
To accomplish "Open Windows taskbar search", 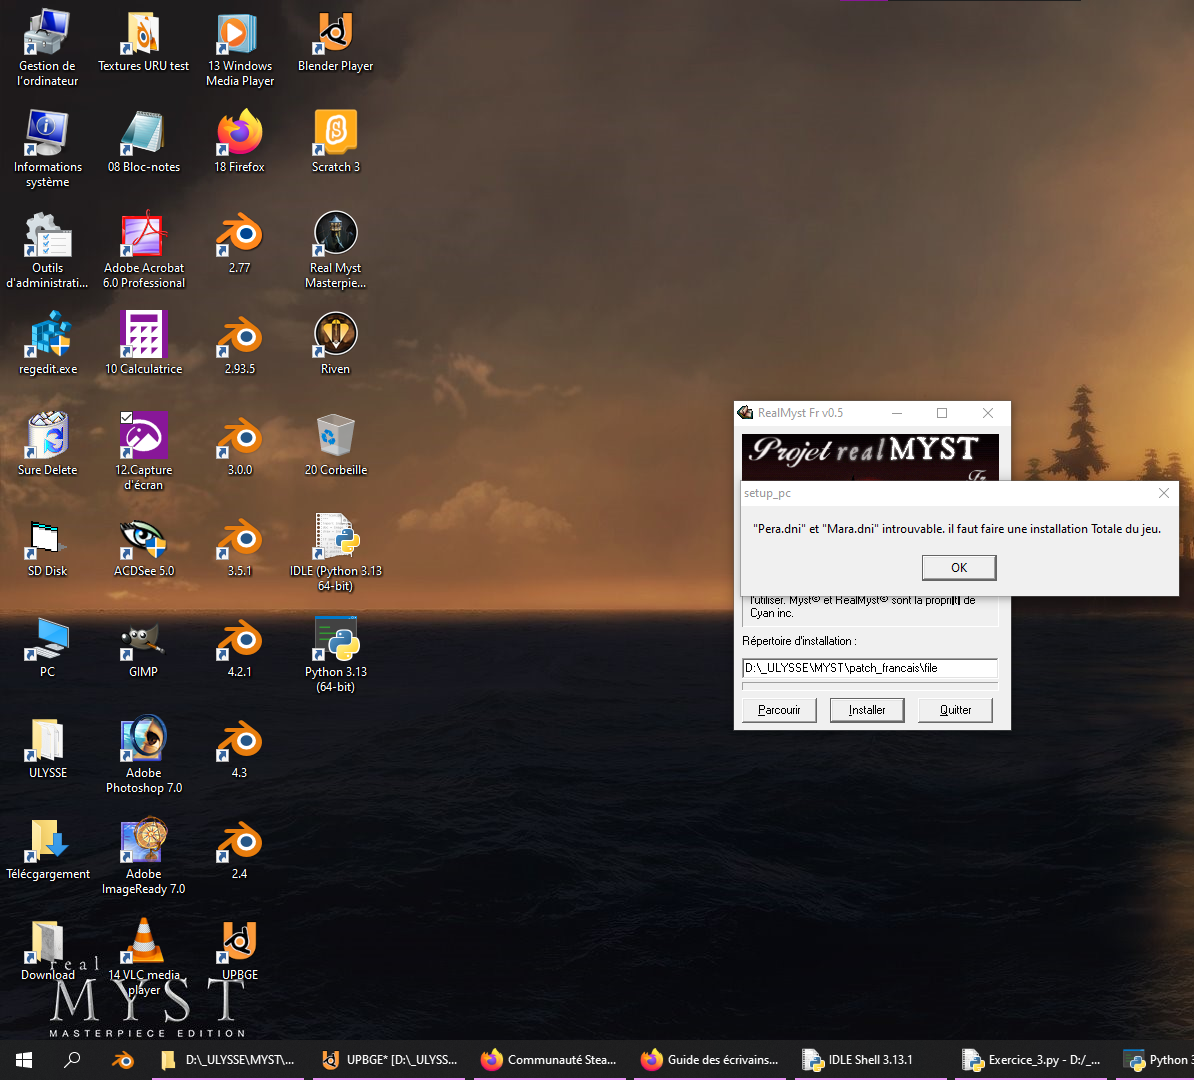I will (72, 1059).
